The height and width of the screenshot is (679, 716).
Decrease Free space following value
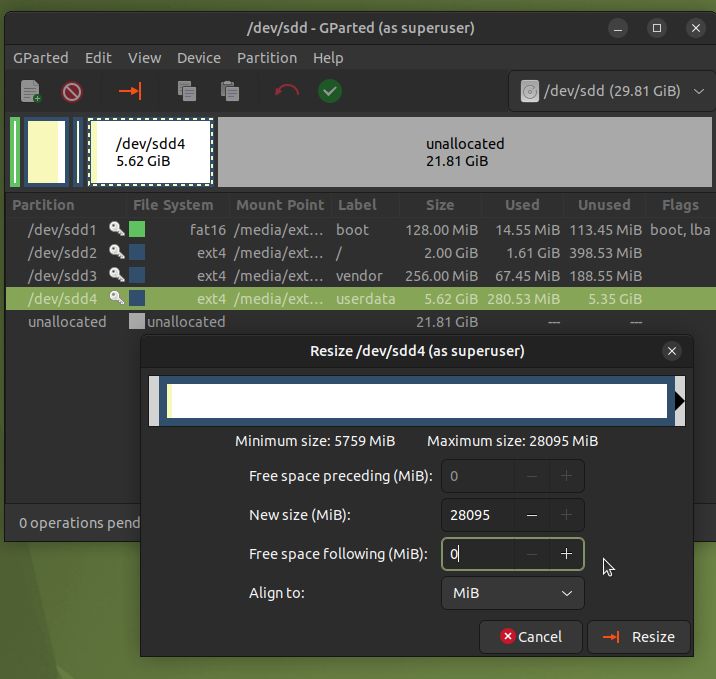click(532, 554)
